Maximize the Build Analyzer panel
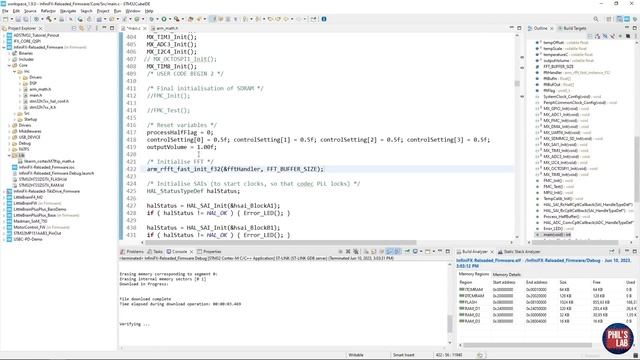Image resolution: width=640 pixels, height=360 pixels. [x=635, y=251]
